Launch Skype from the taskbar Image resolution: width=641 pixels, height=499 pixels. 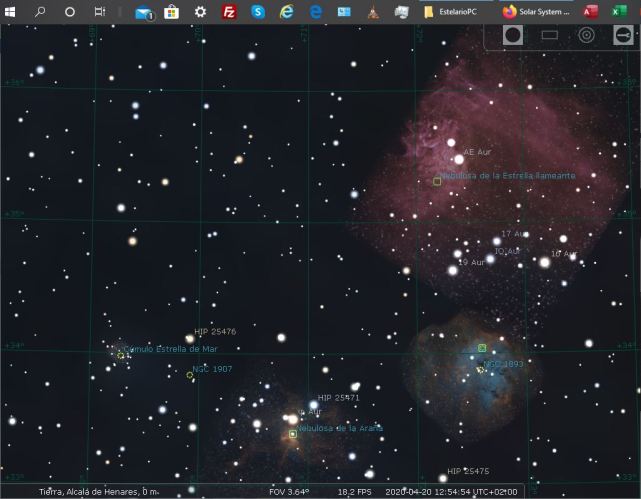[x=258, y=12]
